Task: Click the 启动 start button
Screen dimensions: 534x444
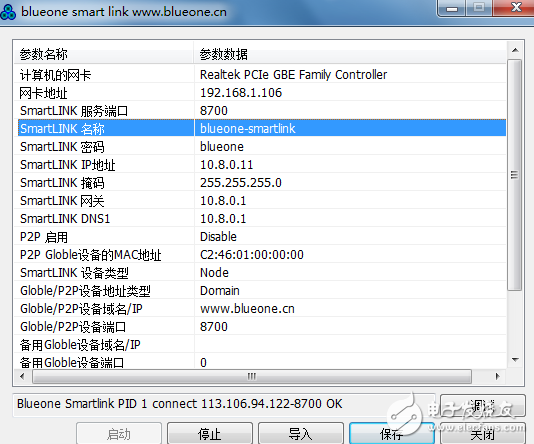Action: (x=119, y=434)
